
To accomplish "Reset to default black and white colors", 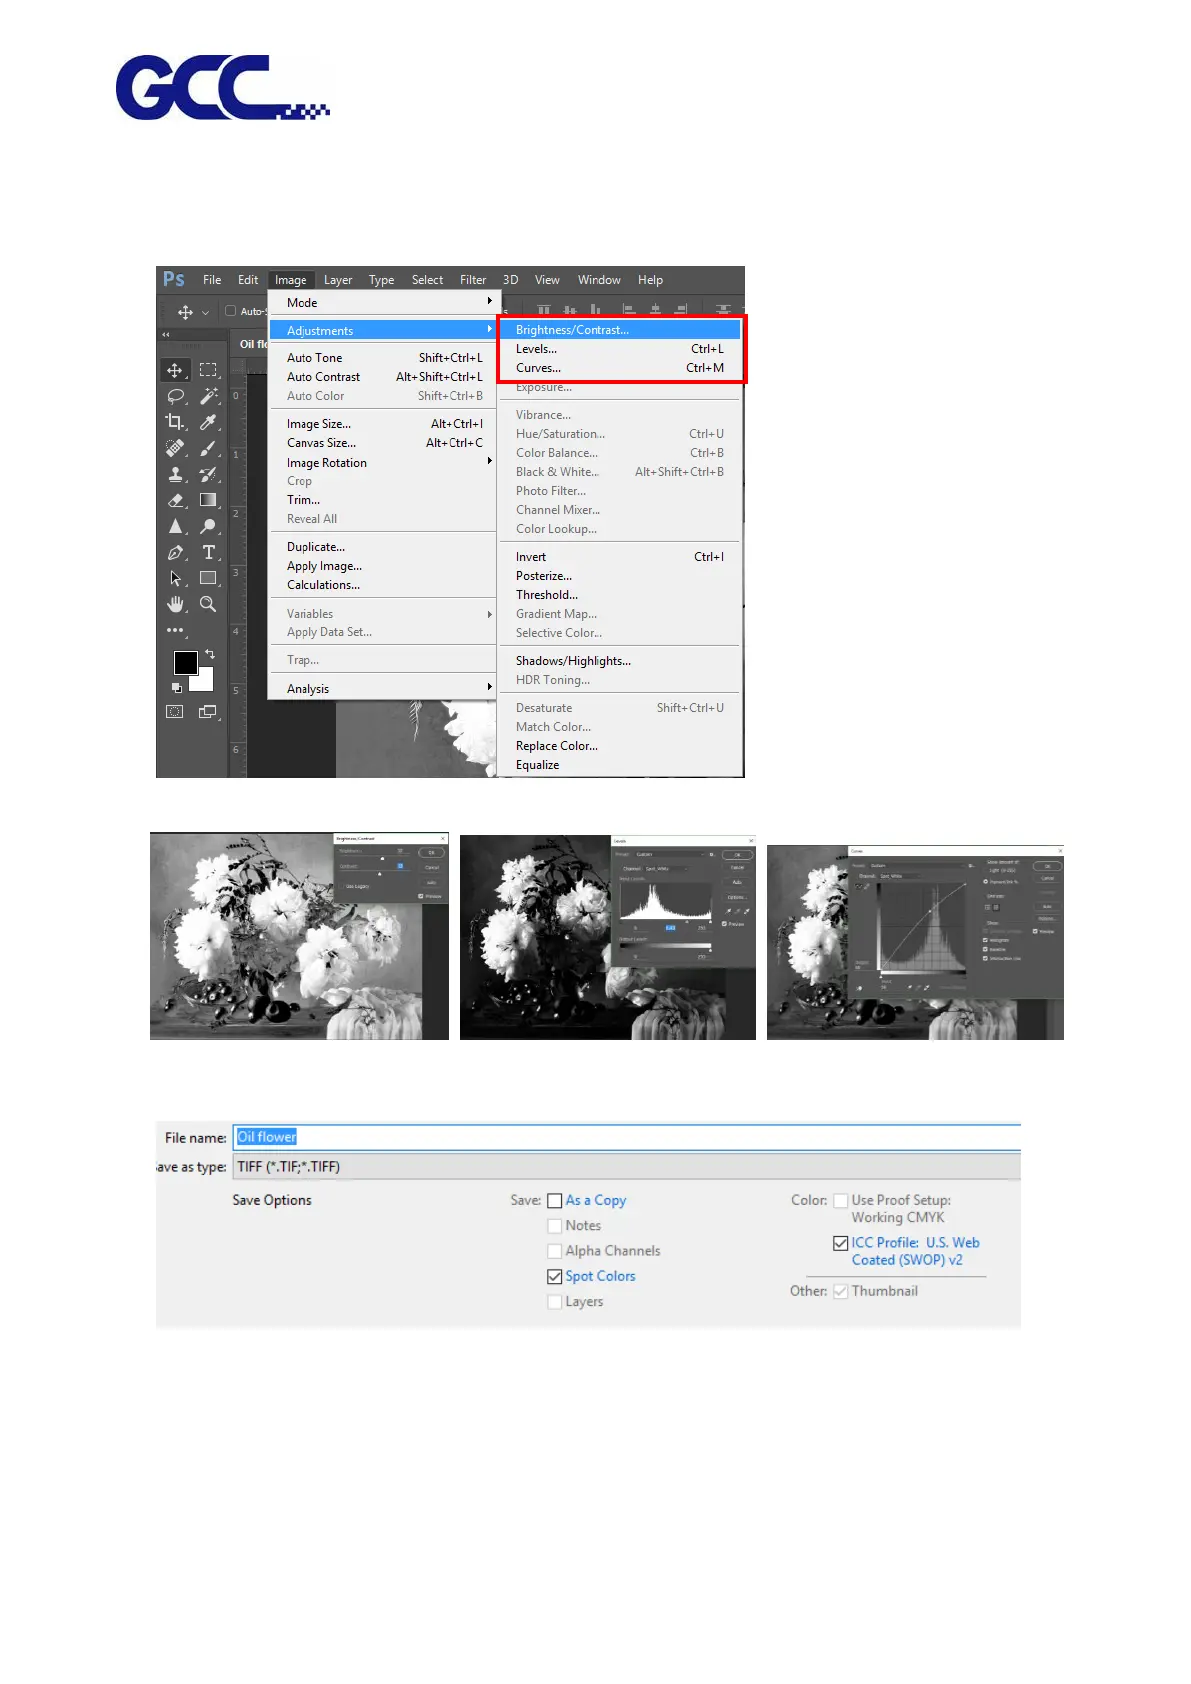I will [x=177, y=688].
